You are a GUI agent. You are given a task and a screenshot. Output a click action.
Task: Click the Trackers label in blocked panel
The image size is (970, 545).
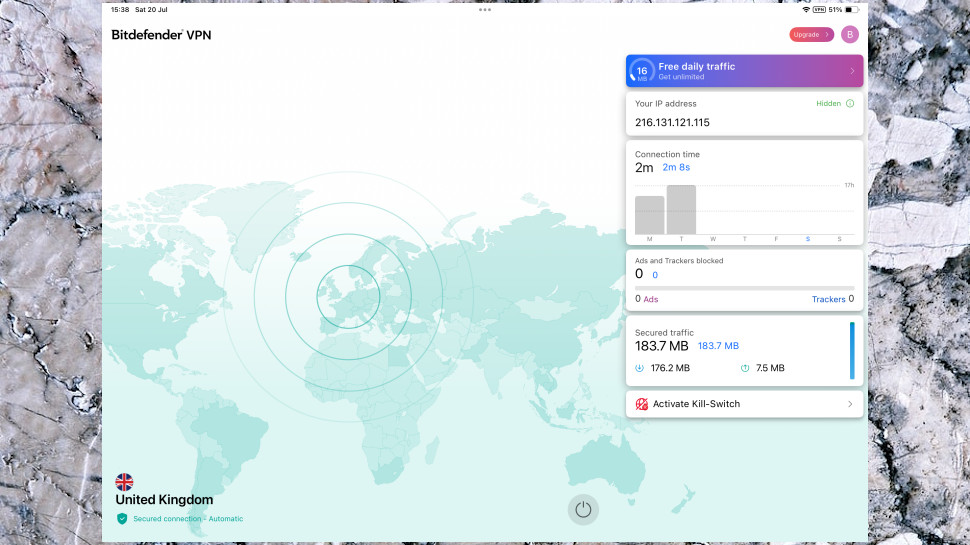coord(828,299)
